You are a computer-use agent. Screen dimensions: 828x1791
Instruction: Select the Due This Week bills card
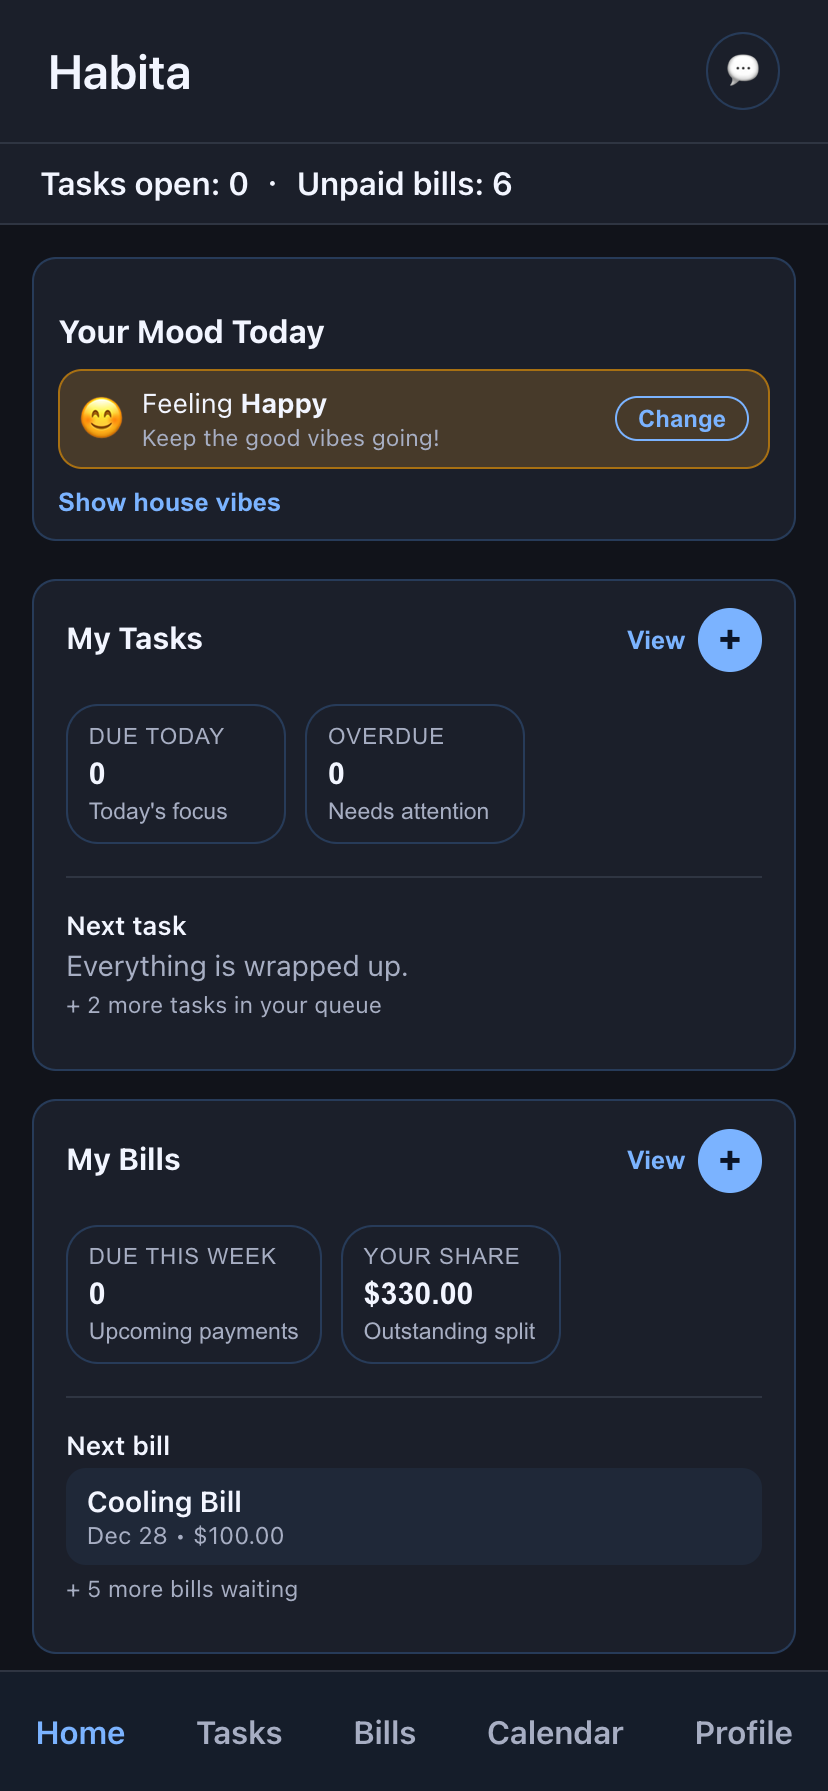[x=193, y=1294]
